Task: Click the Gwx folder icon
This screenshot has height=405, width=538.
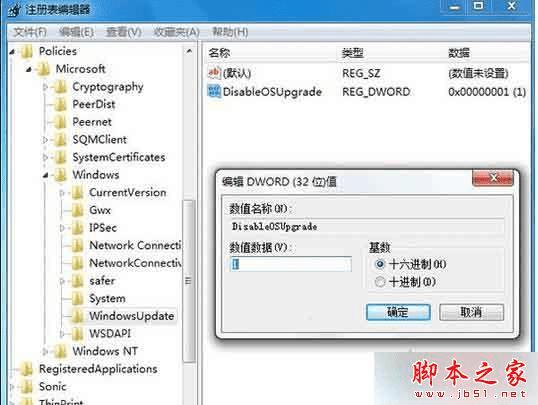Action: pos(78,210)
